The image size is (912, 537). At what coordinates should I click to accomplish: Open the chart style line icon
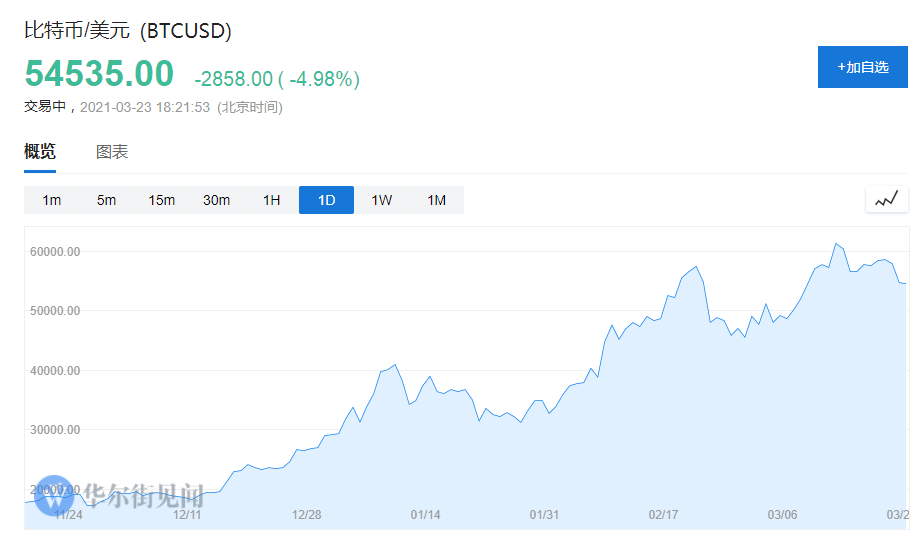pos(886,199)
